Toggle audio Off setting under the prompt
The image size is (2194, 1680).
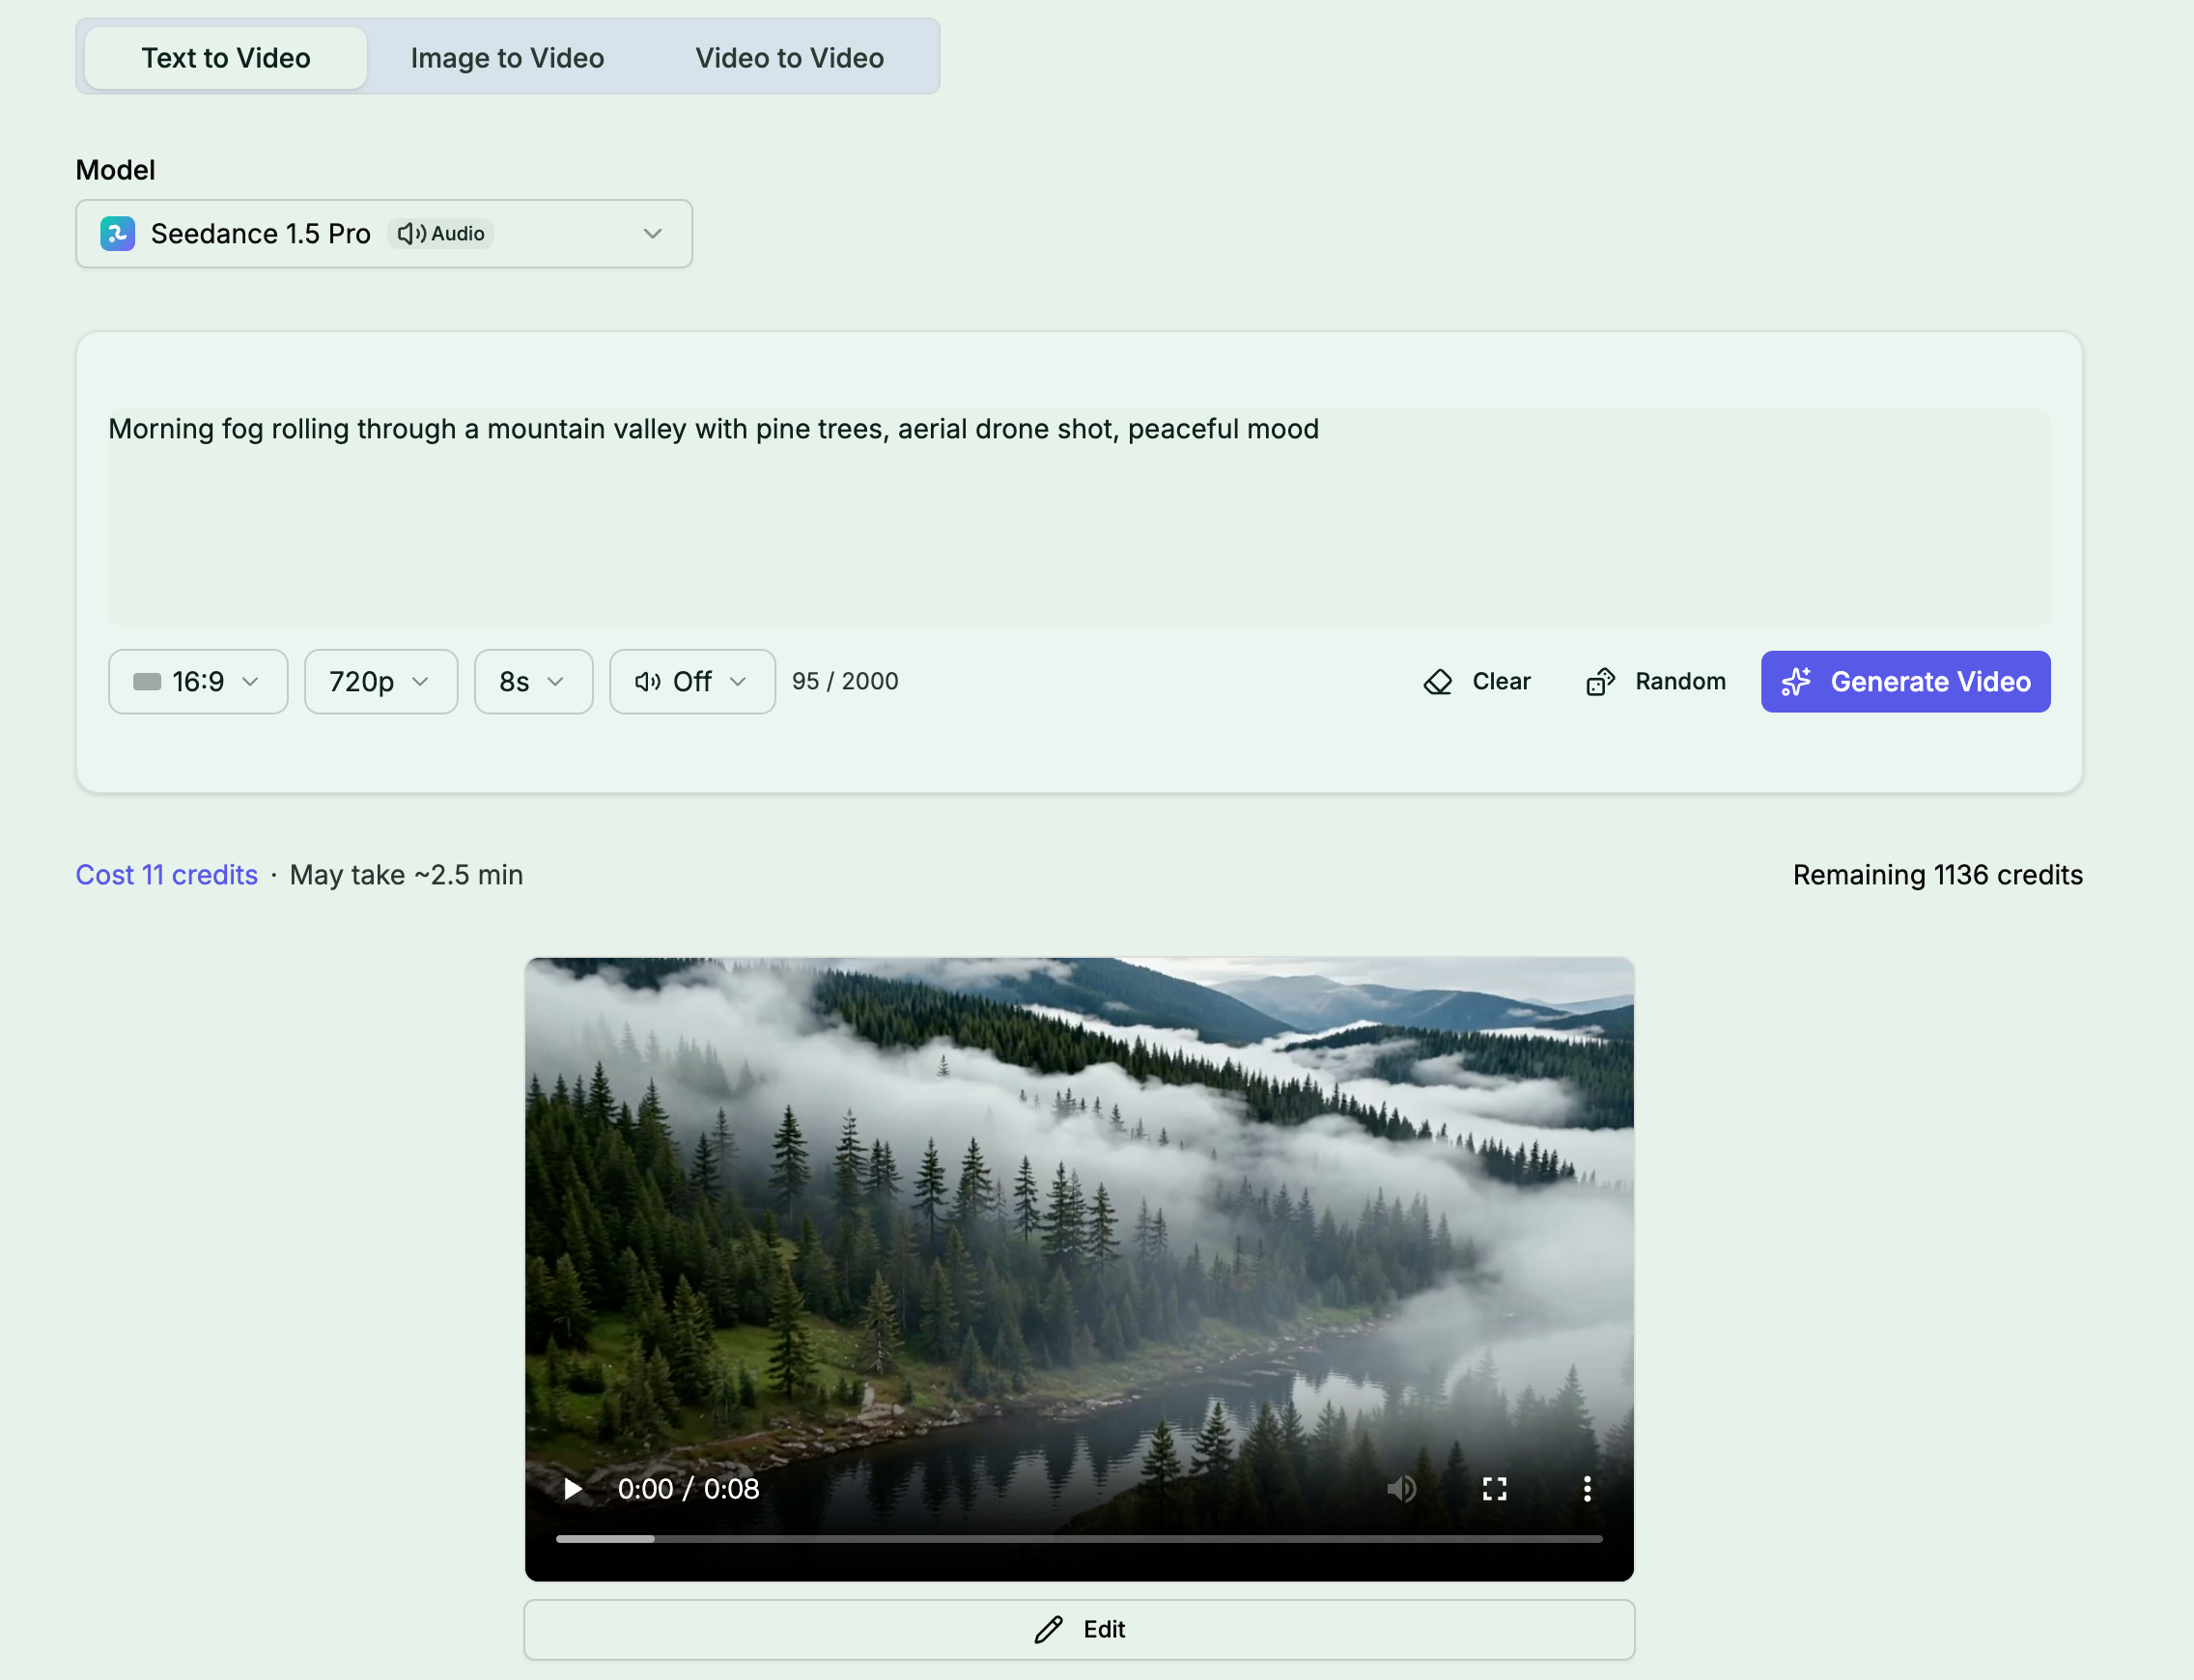click(691, 681)
